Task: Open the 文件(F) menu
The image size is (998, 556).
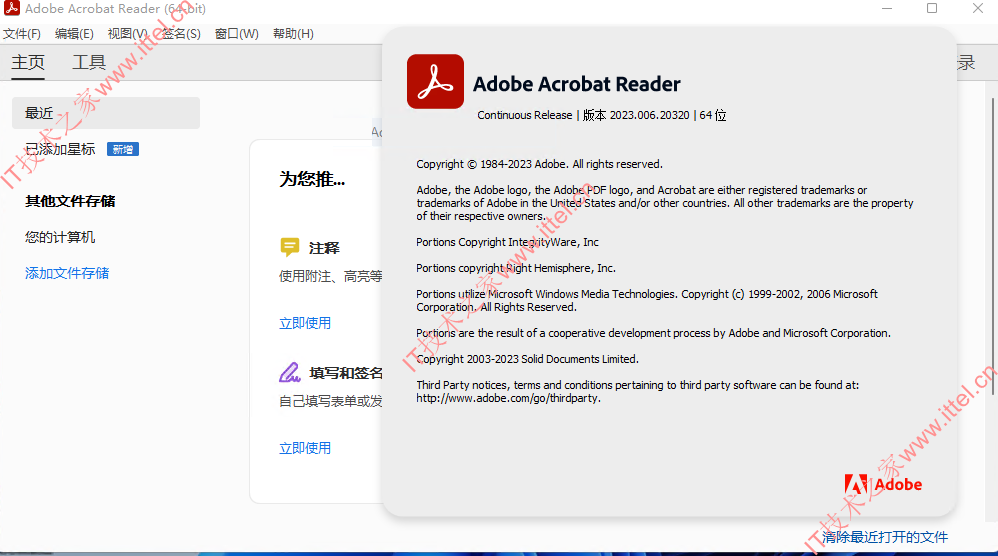Action: click(22, 34)
